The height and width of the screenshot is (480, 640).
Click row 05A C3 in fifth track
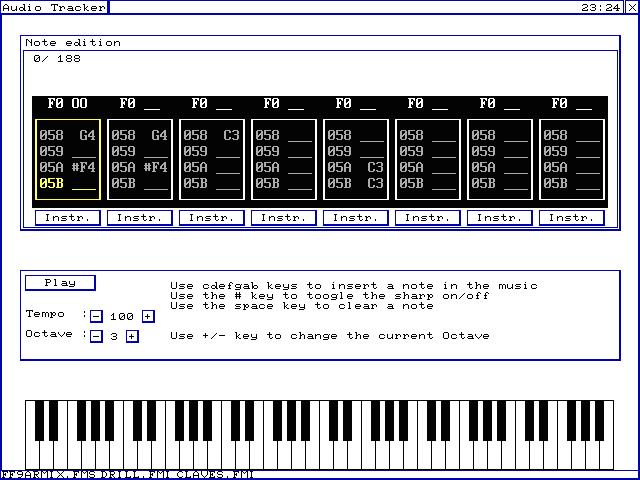coord(356,168)
